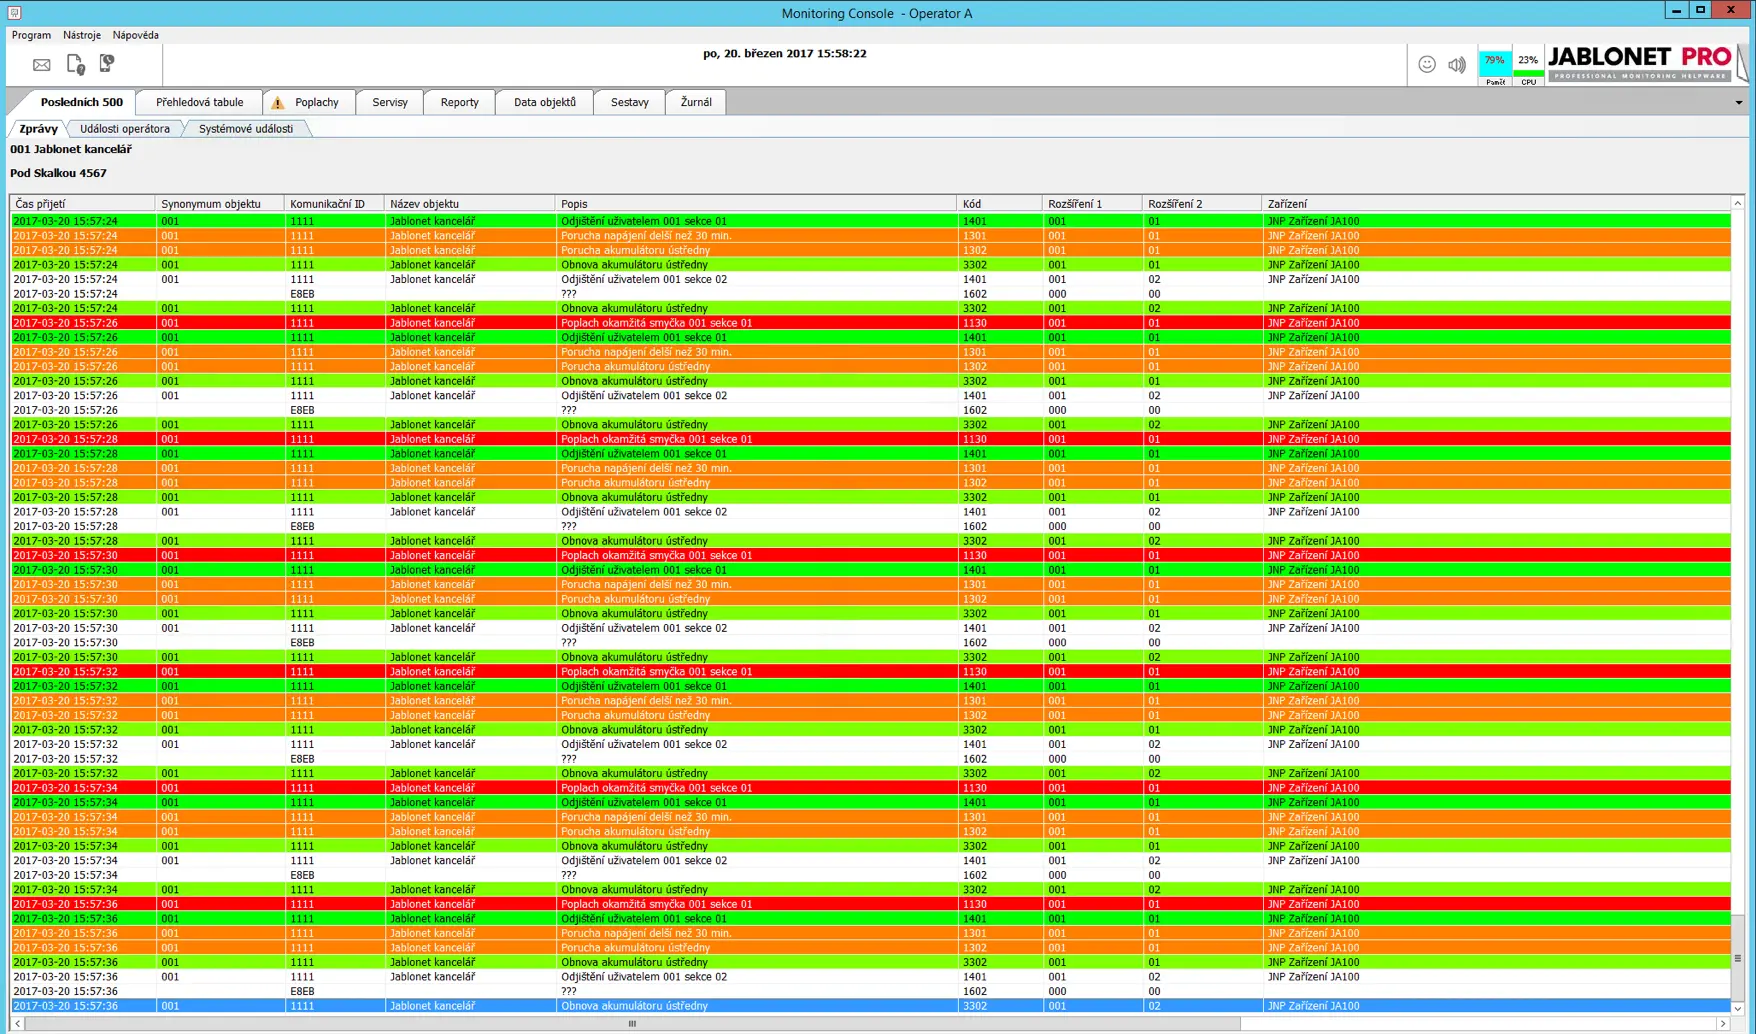Image resolution: width=1756 pixels, height=1034 pixels.
Task: Click the JABLONET PRO logo
Action: [x=1640, y=63]
